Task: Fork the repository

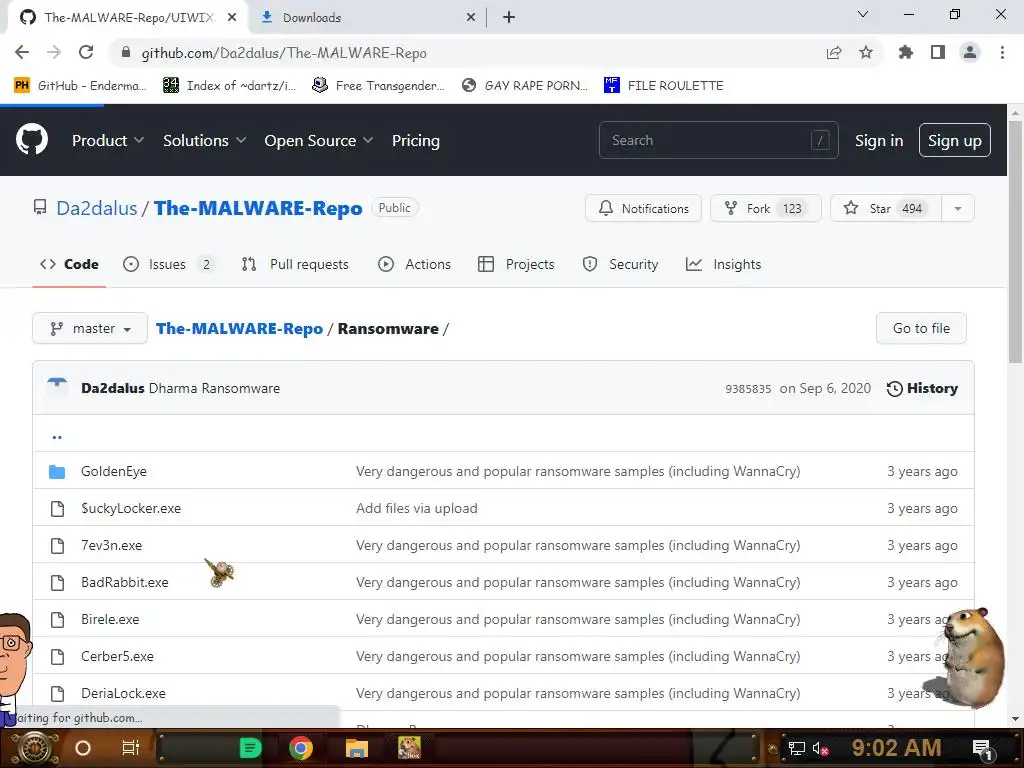Action: (x=765, y=209)
